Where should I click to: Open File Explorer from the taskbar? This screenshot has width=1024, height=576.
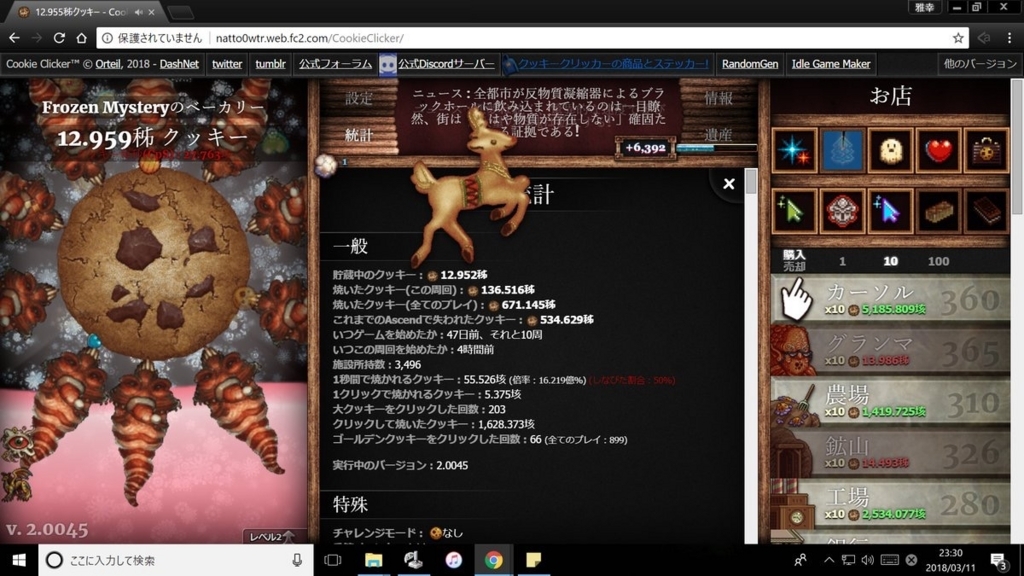pyautogui.click(x=373, y=560)
